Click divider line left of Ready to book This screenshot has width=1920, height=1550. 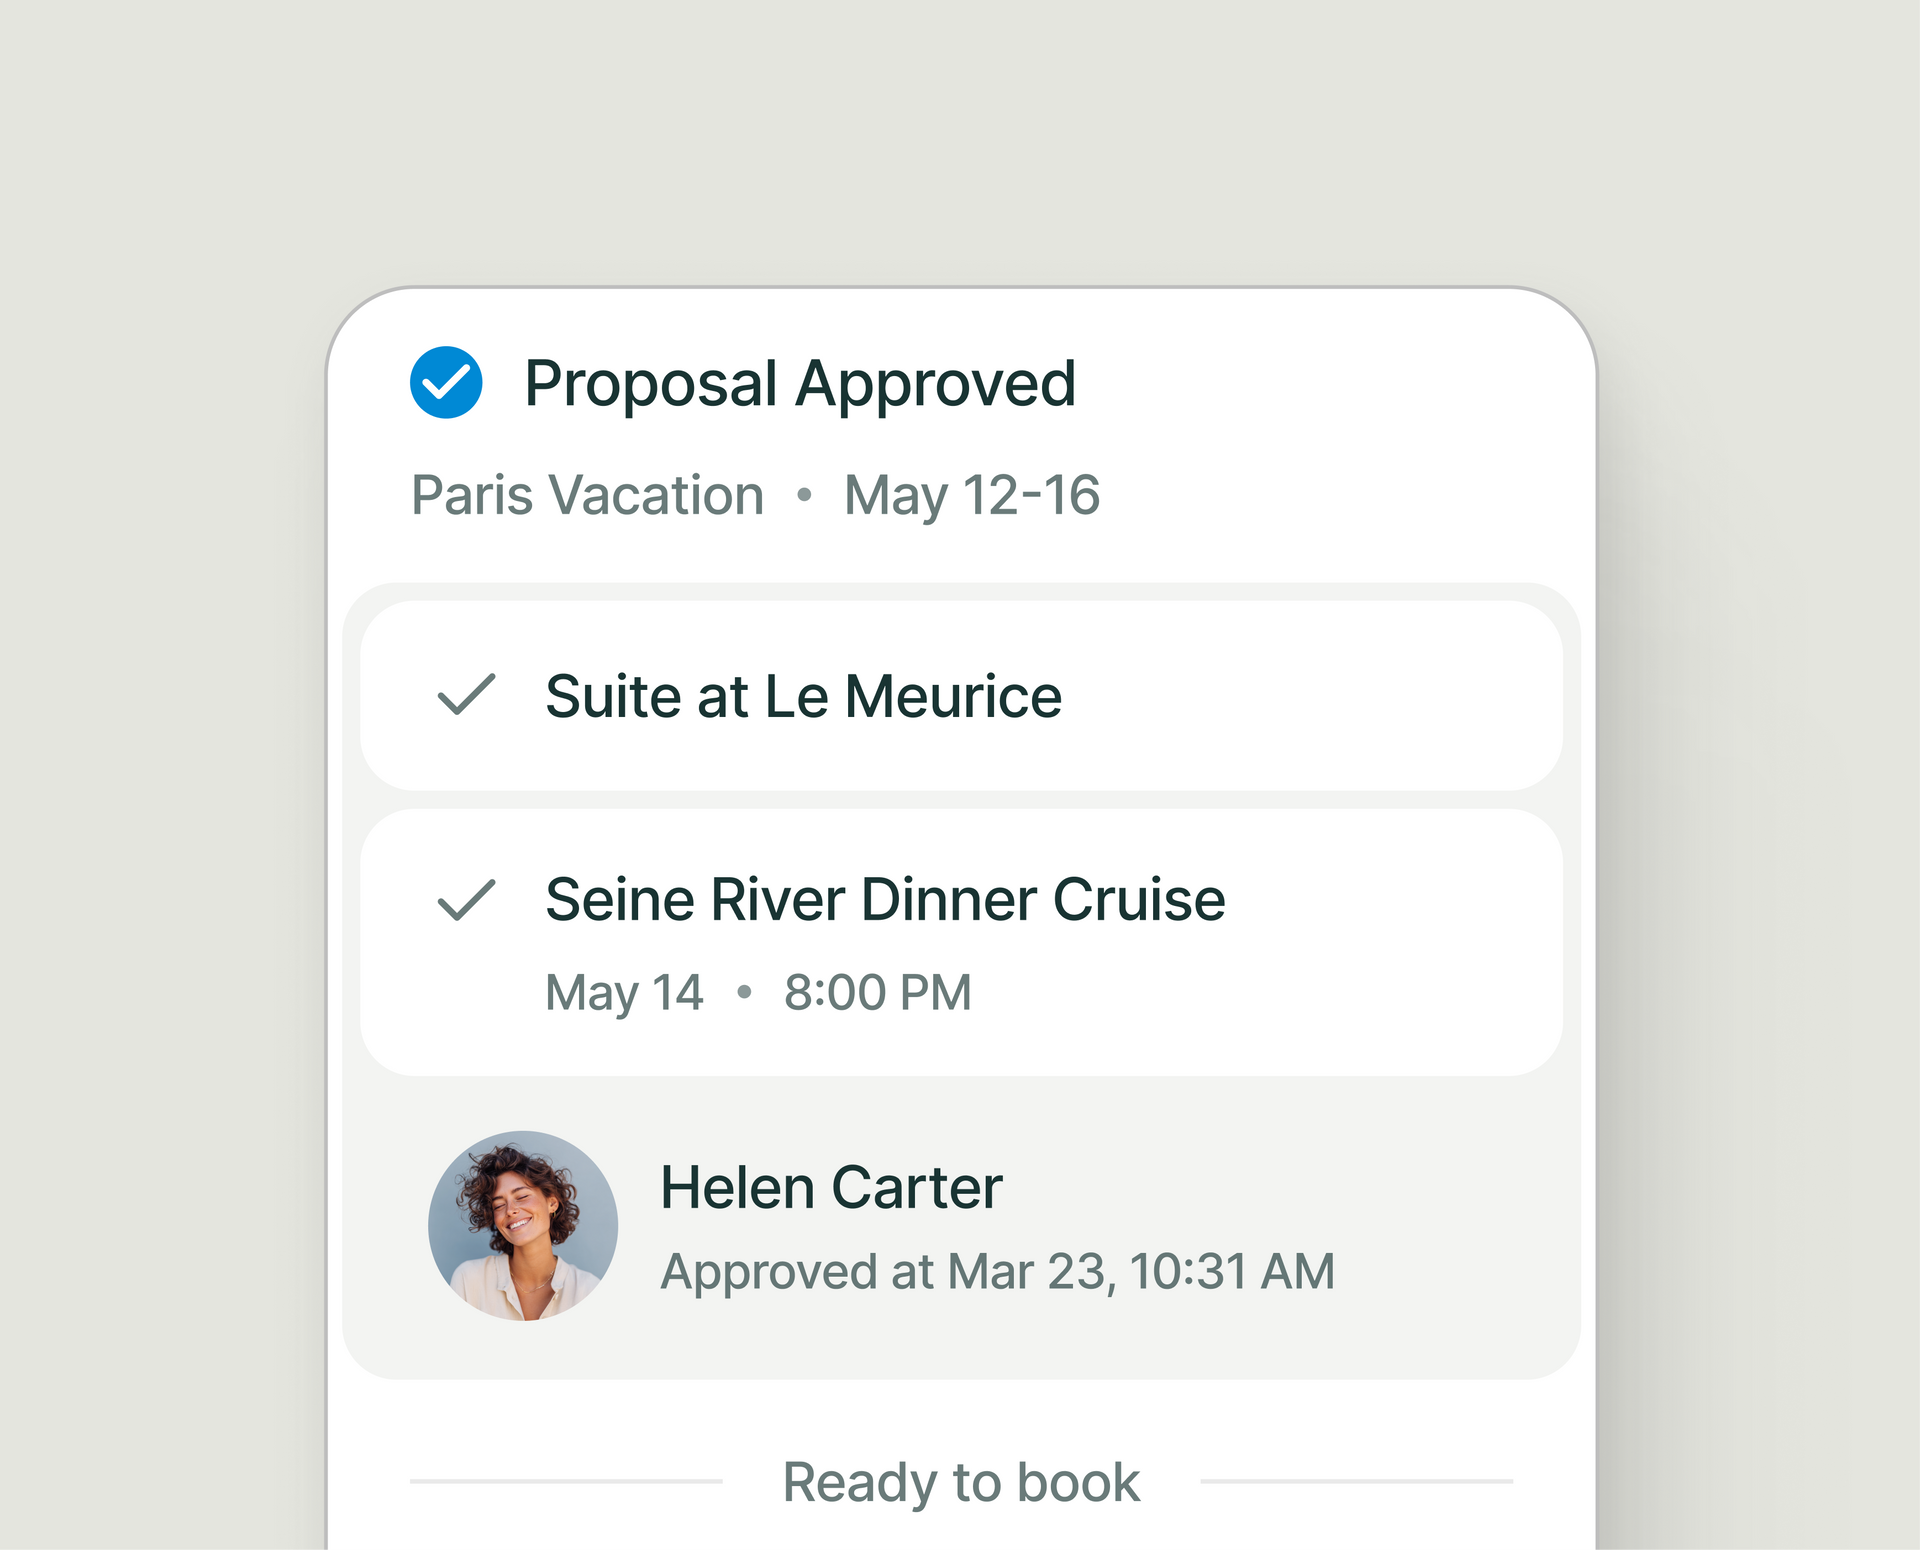tap(566, 1481)
